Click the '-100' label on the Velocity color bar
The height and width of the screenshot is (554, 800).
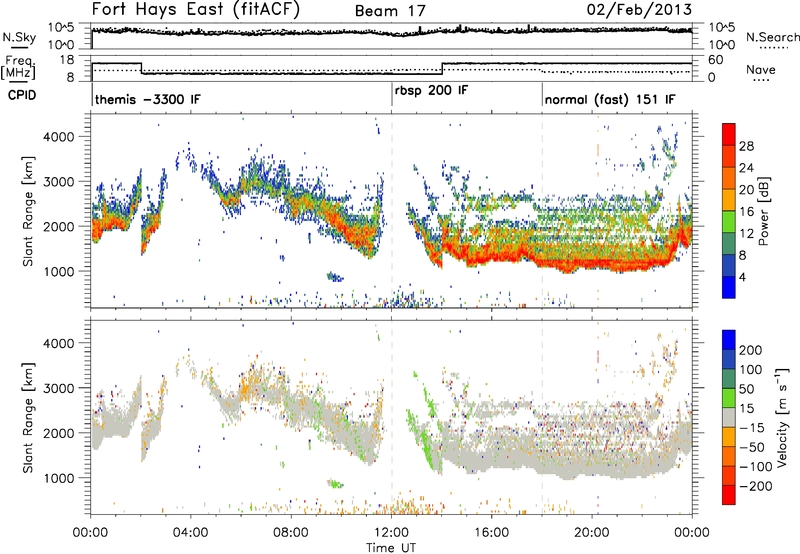[755, 466]
